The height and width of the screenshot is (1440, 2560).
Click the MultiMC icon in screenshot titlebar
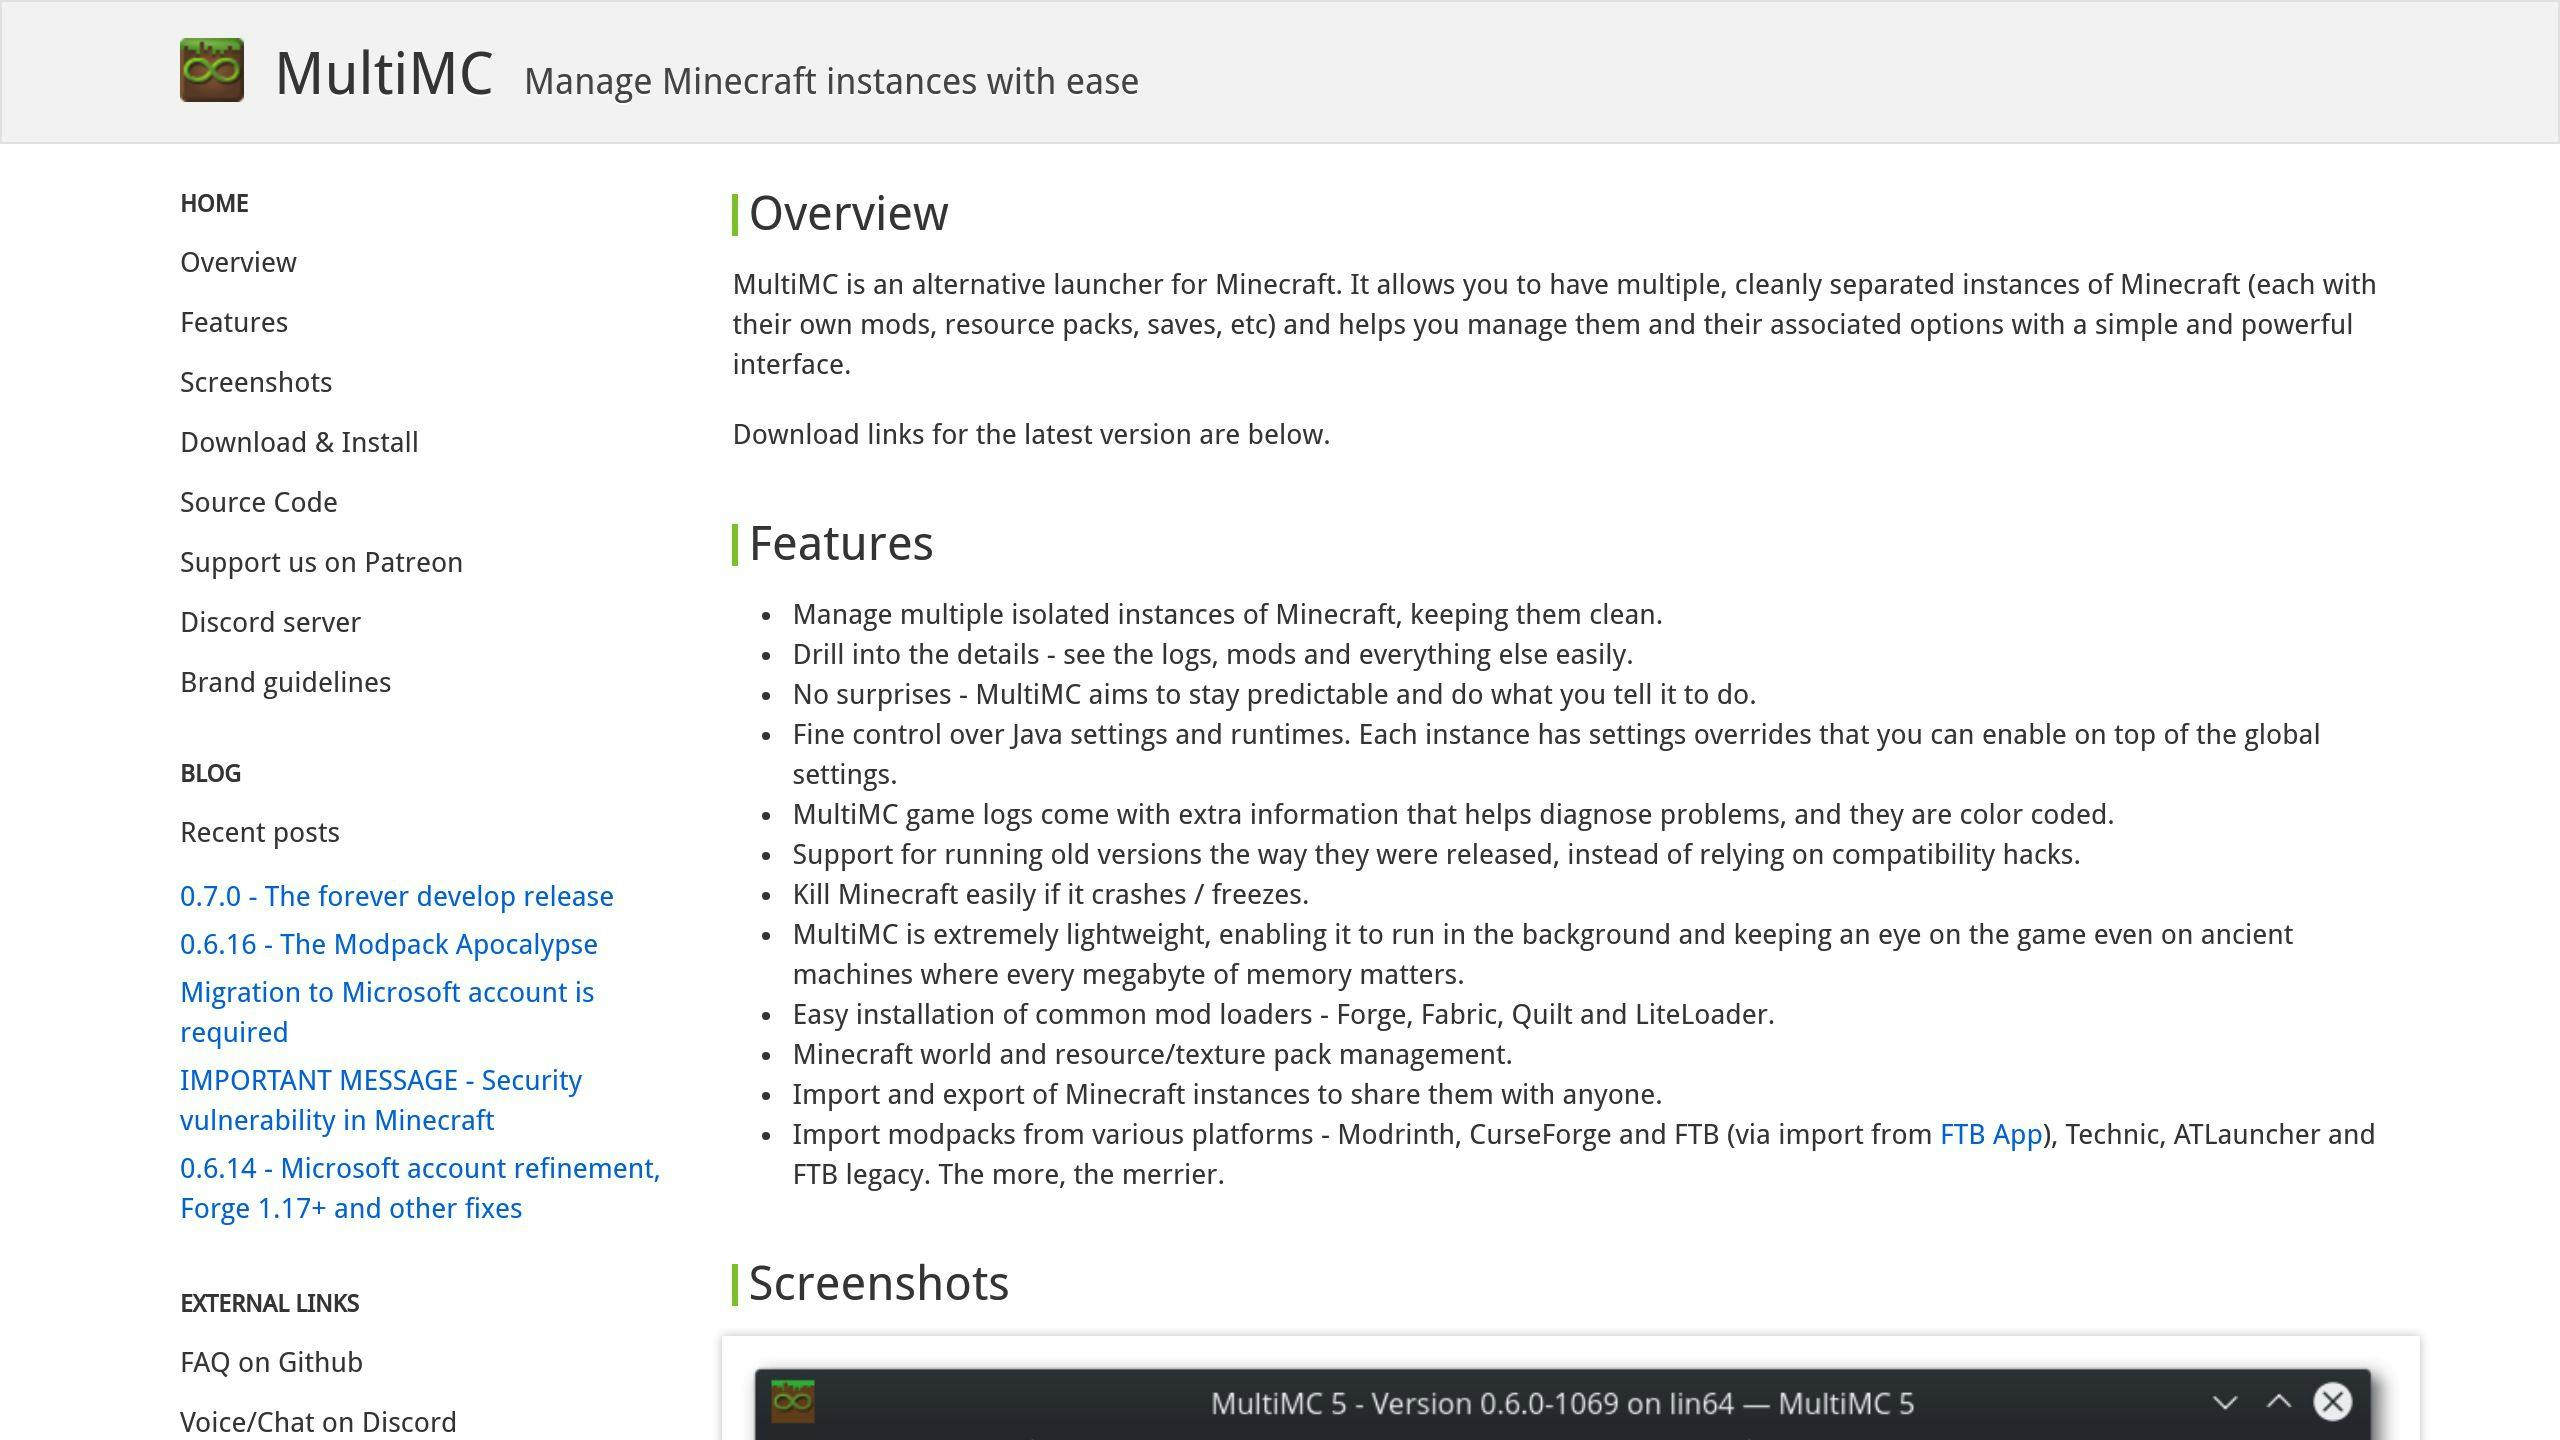[793, 1401]
